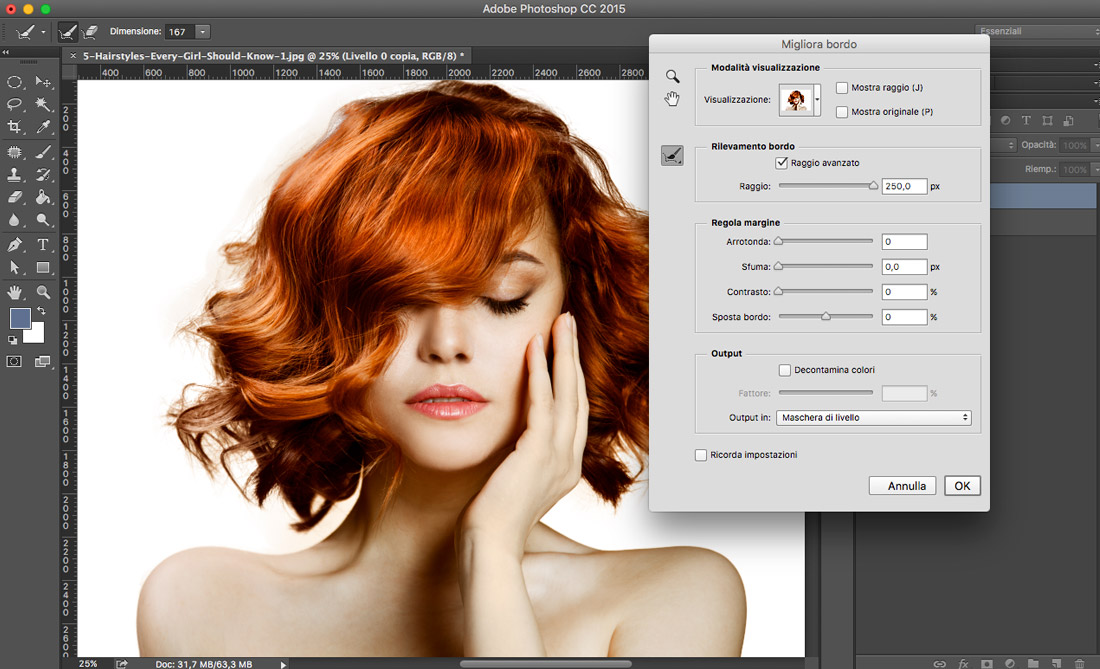Screen dimensions: 1100x669
Task: Click the Sposta bordo slider handle
Action: pos(826,316)
